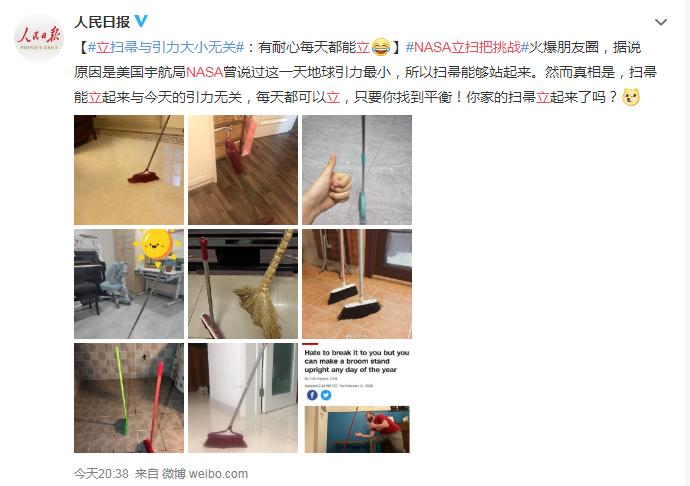The image size is (690, 486).
Task: Click the Twitter icon in article image
Action: tap(326, 395)
